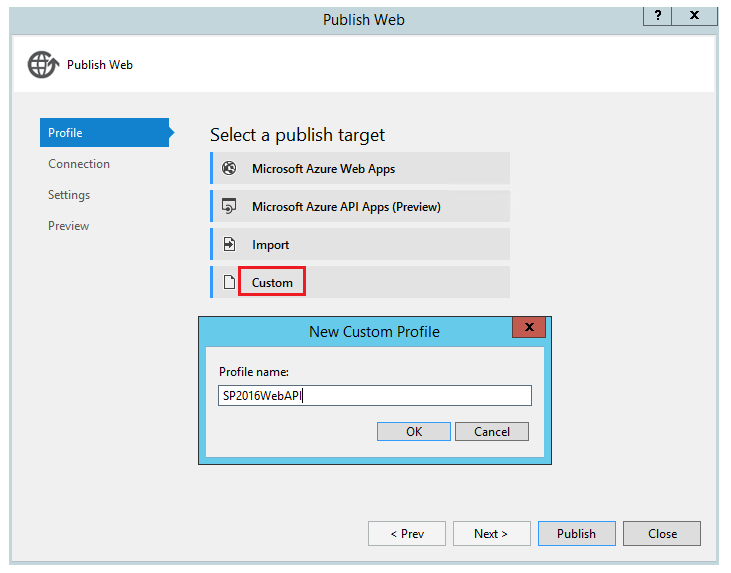
Task: Choose Microsoft Azure Web Apps target
Action: [360, 168]
